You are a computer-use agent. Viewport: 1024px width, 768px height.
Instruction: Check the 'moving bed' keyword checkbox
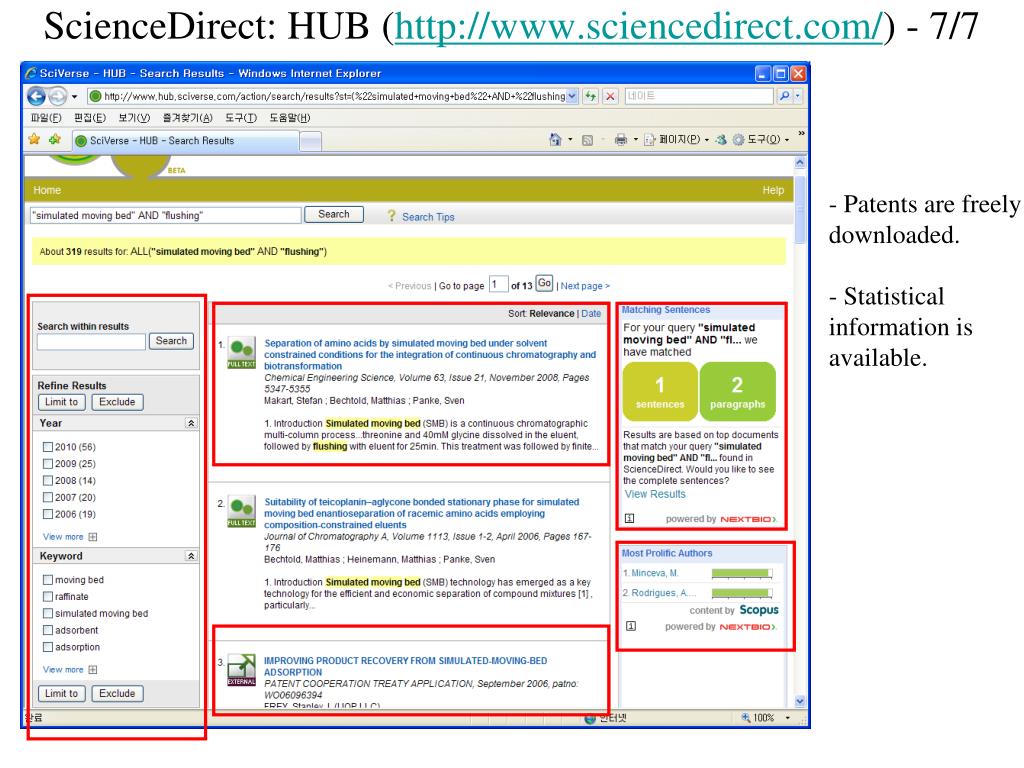coord(48,579)
